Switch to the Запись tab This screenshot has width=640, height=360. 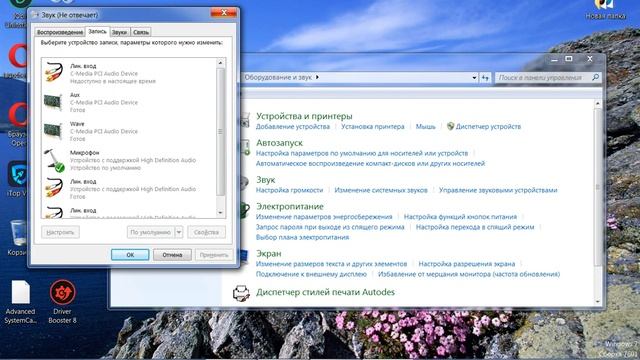pos(97,31)
